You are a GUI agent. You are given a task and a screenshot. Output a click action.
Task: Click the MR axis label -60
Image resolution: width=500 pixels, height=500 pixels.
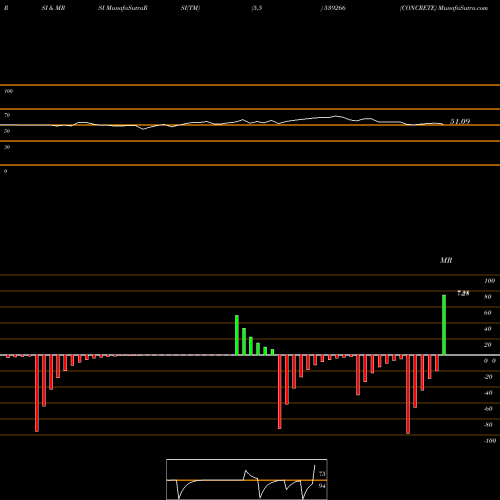pos(488,409)
